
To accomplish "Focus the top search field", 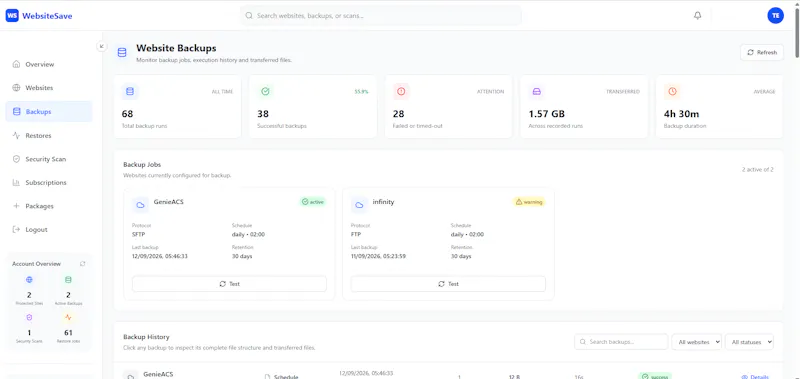I will coord(381,15).
